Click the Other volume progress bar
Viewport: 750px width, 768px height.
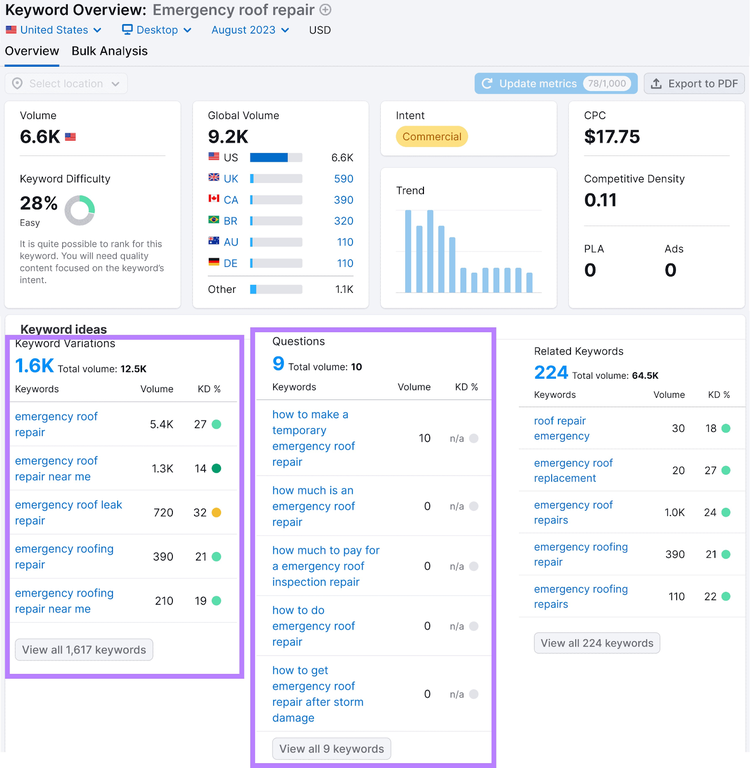(x=276, y=289)
